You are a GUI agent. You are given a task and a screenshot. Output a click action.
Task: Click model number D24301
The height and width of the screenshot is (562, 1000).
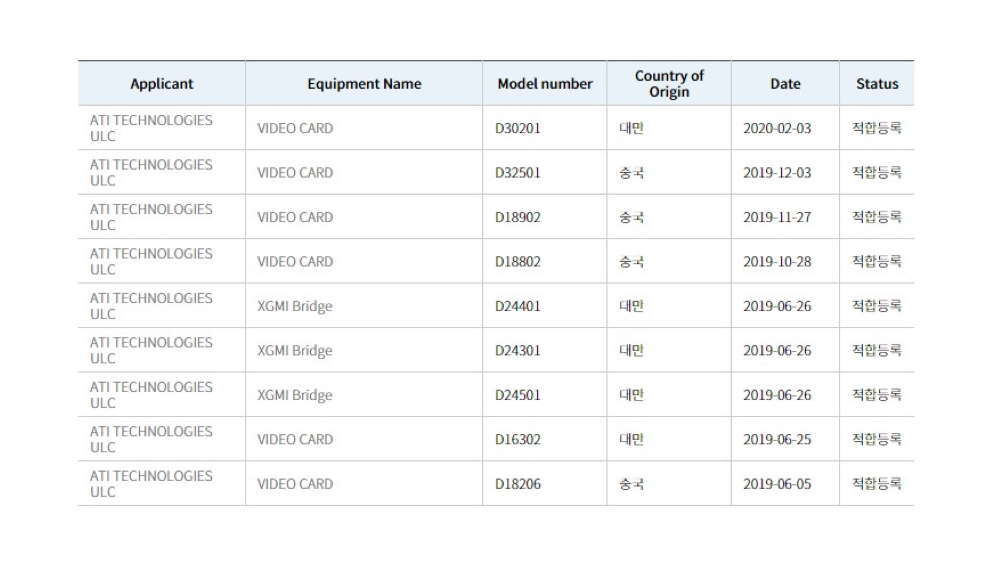518,350
